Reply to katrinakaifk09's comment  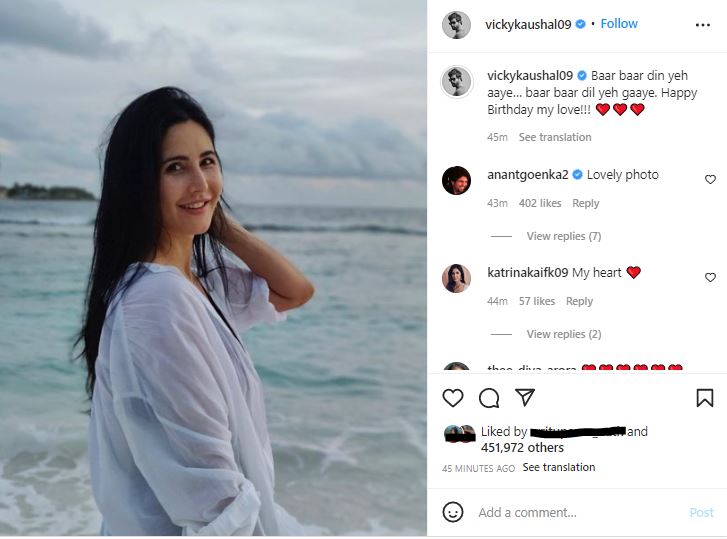click(579, 301)
